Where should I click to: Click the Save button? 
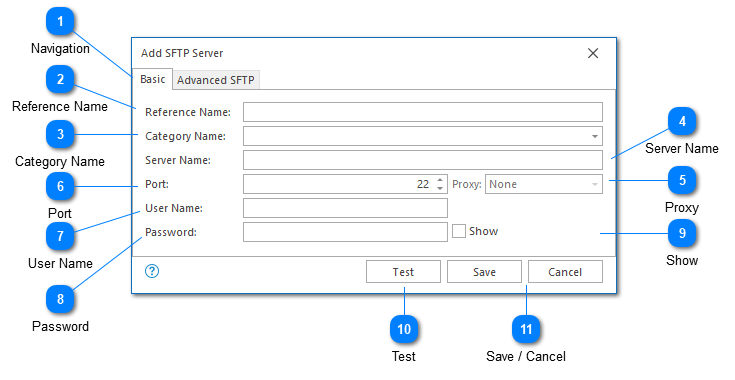click(484, 272)
